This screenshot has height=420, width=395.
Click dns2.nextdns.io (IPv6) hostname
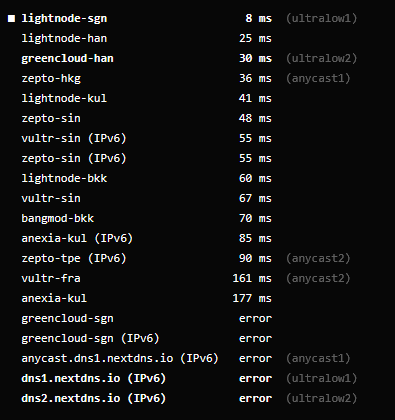coord(94,398)
